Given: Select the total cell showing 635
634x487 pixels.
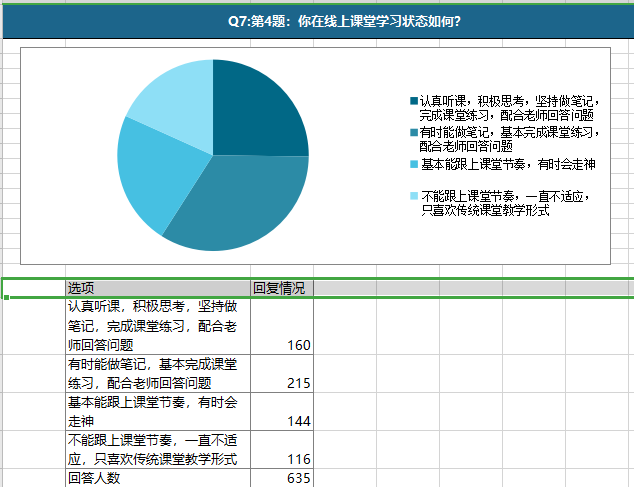Looking at the screenshot, I should tap(282, 478).
